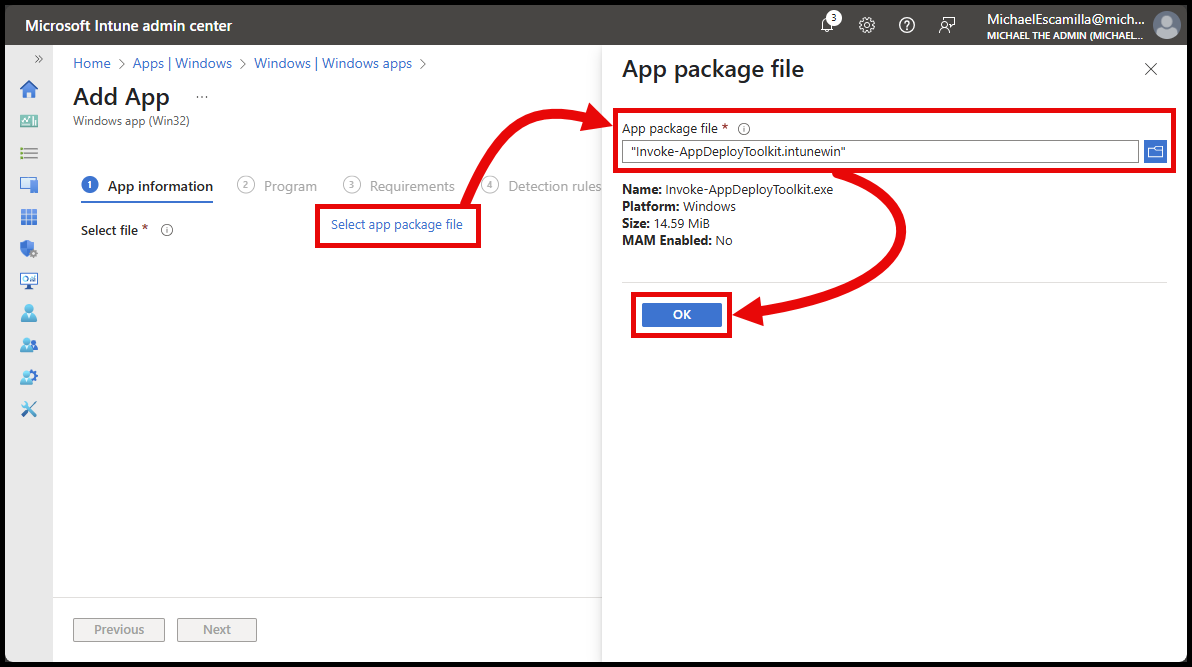Open the Dashboard icon in sidebar
The image size is (1192, 667).
pyautogui.click(x=29, y=121)
